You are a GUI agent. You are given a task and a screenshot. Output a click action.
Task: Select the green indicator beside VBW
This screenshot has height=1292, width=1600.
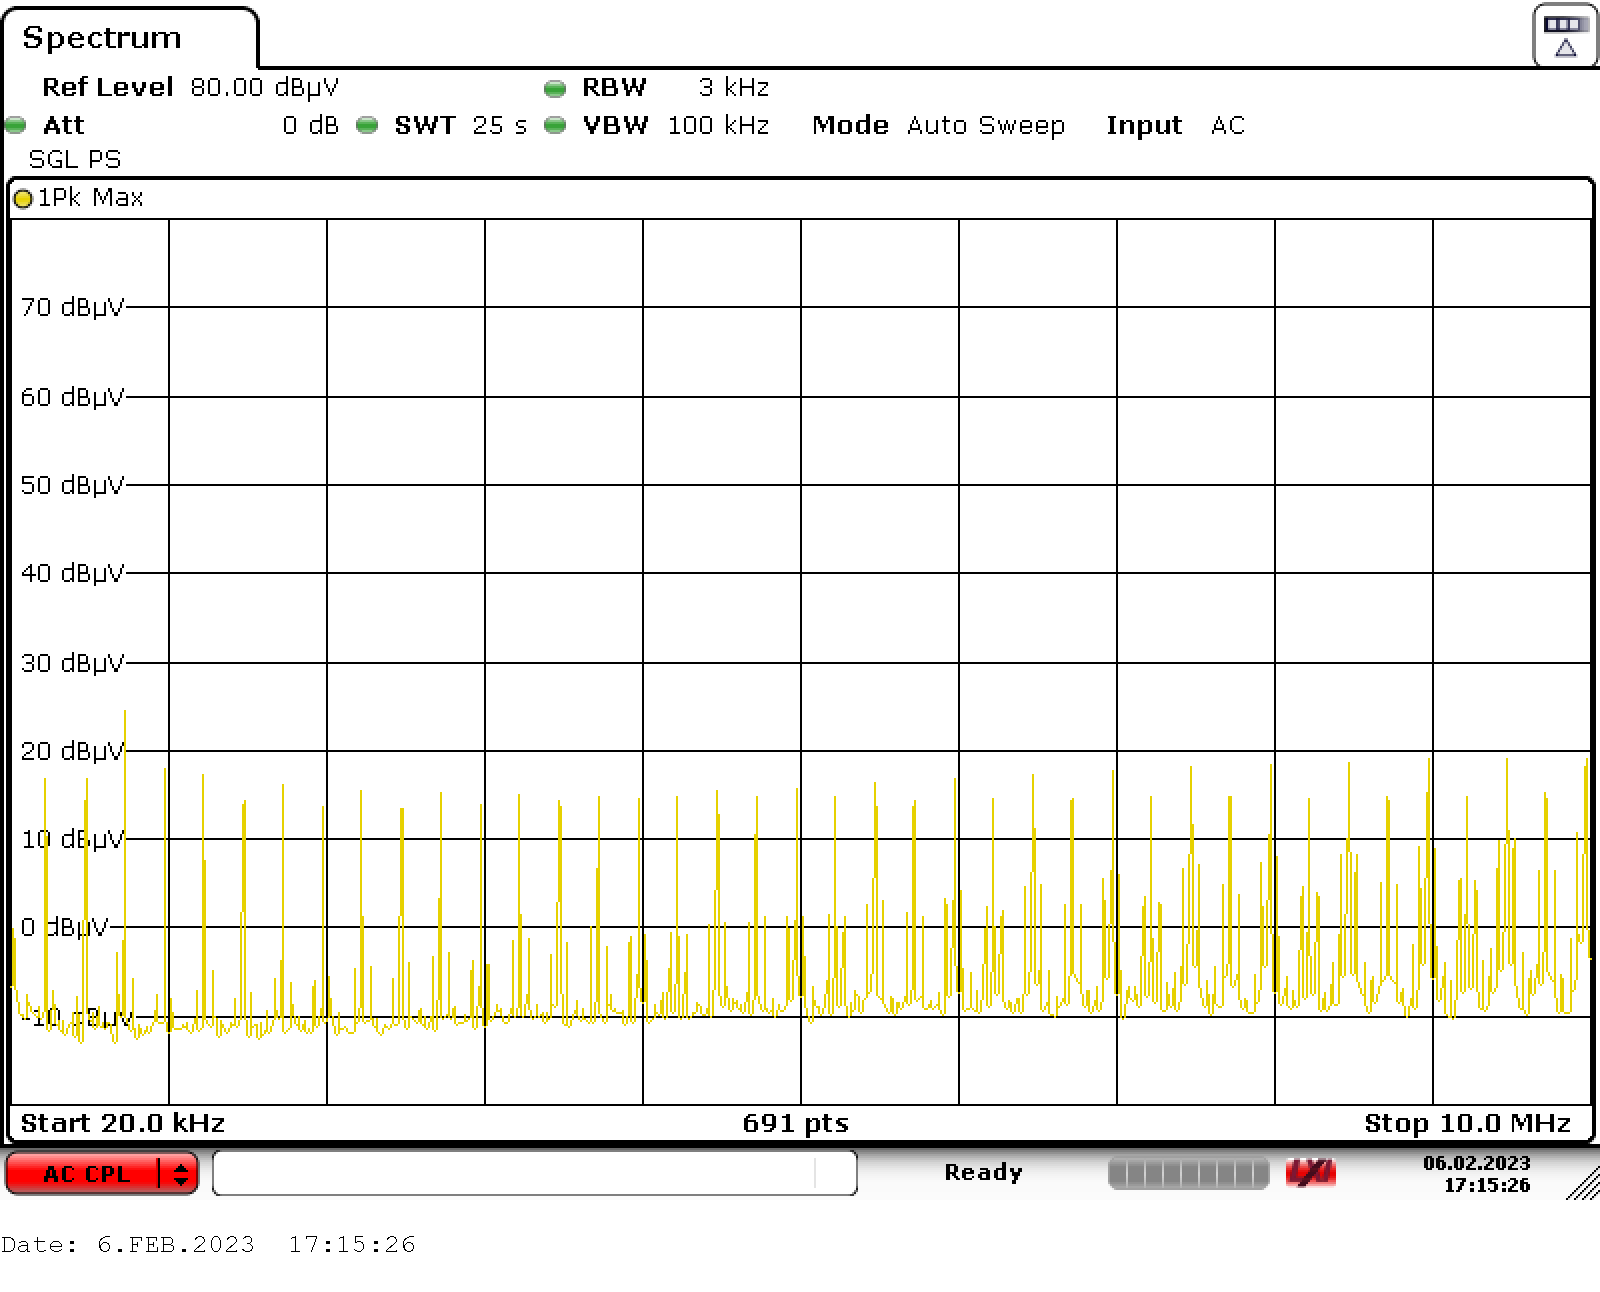(x=554, y=126)
